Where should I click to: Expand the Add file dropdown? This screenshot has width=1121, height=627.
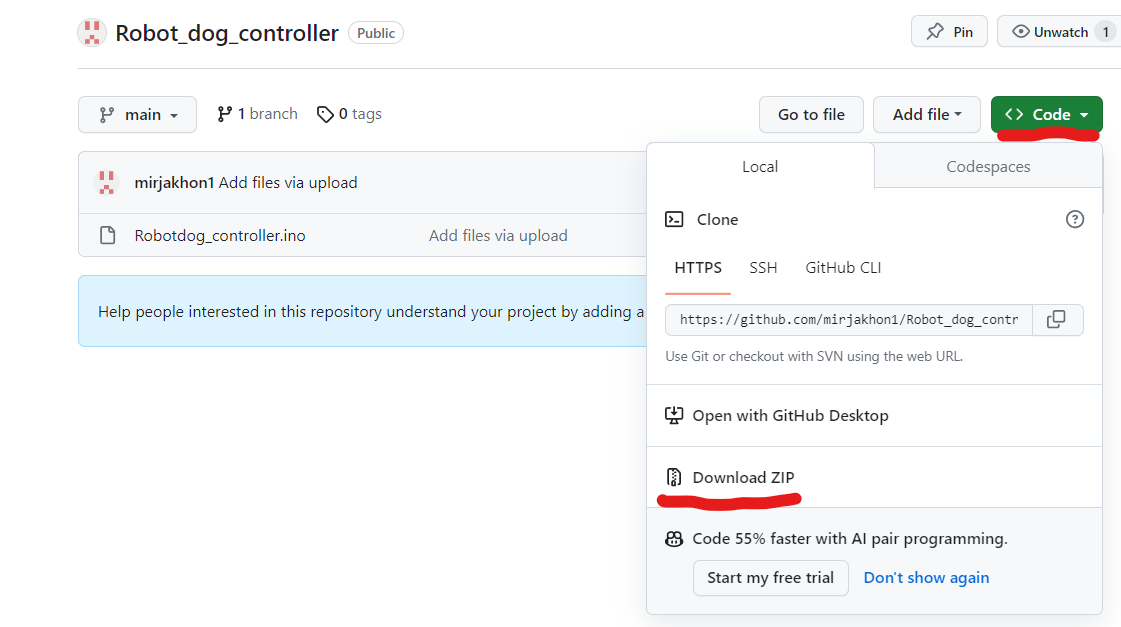(x=926, y=115)
